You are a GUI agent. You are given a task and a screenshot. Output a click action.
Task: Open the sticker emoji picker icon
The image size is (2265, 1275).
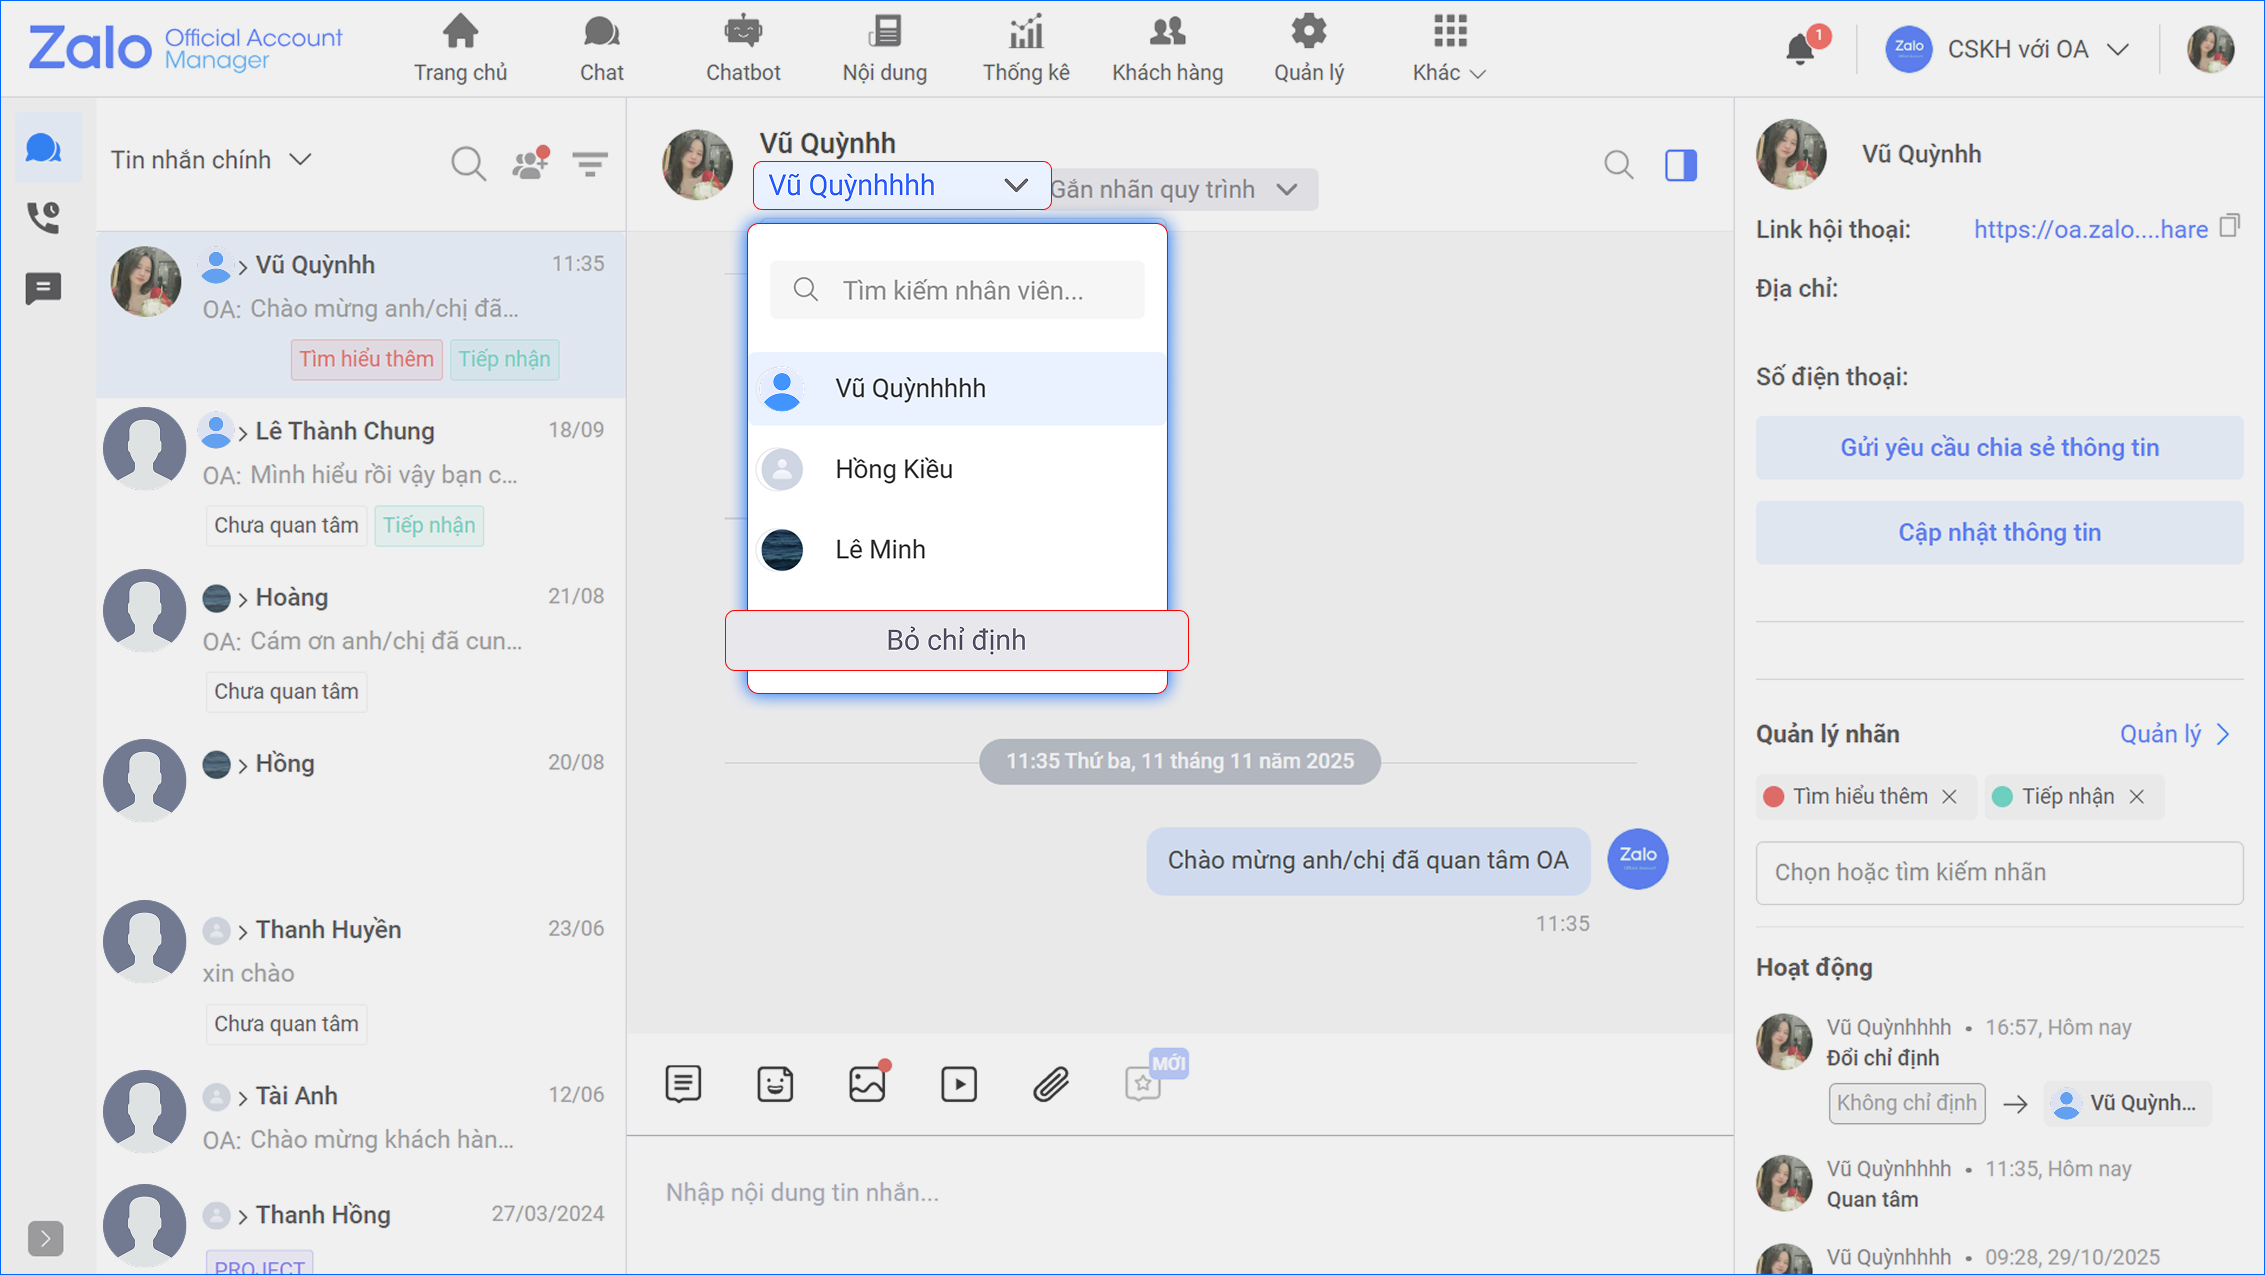(x=775, y=1084)
